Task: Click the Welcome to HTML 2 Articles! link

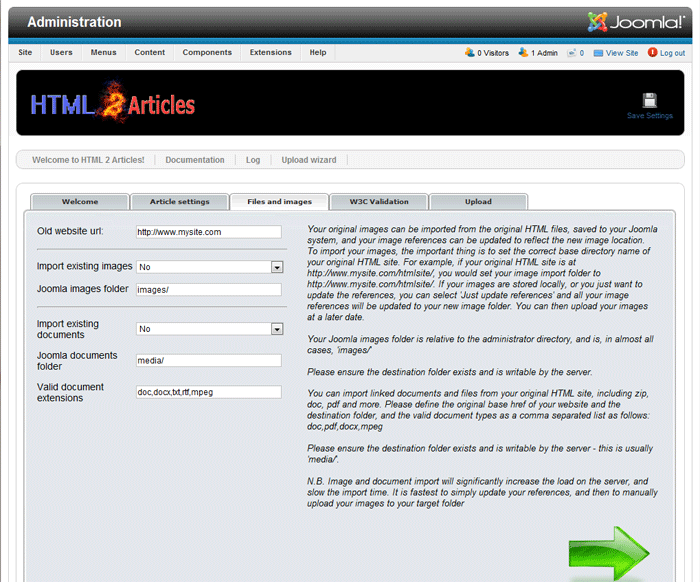Action: (x=88, y=160)
